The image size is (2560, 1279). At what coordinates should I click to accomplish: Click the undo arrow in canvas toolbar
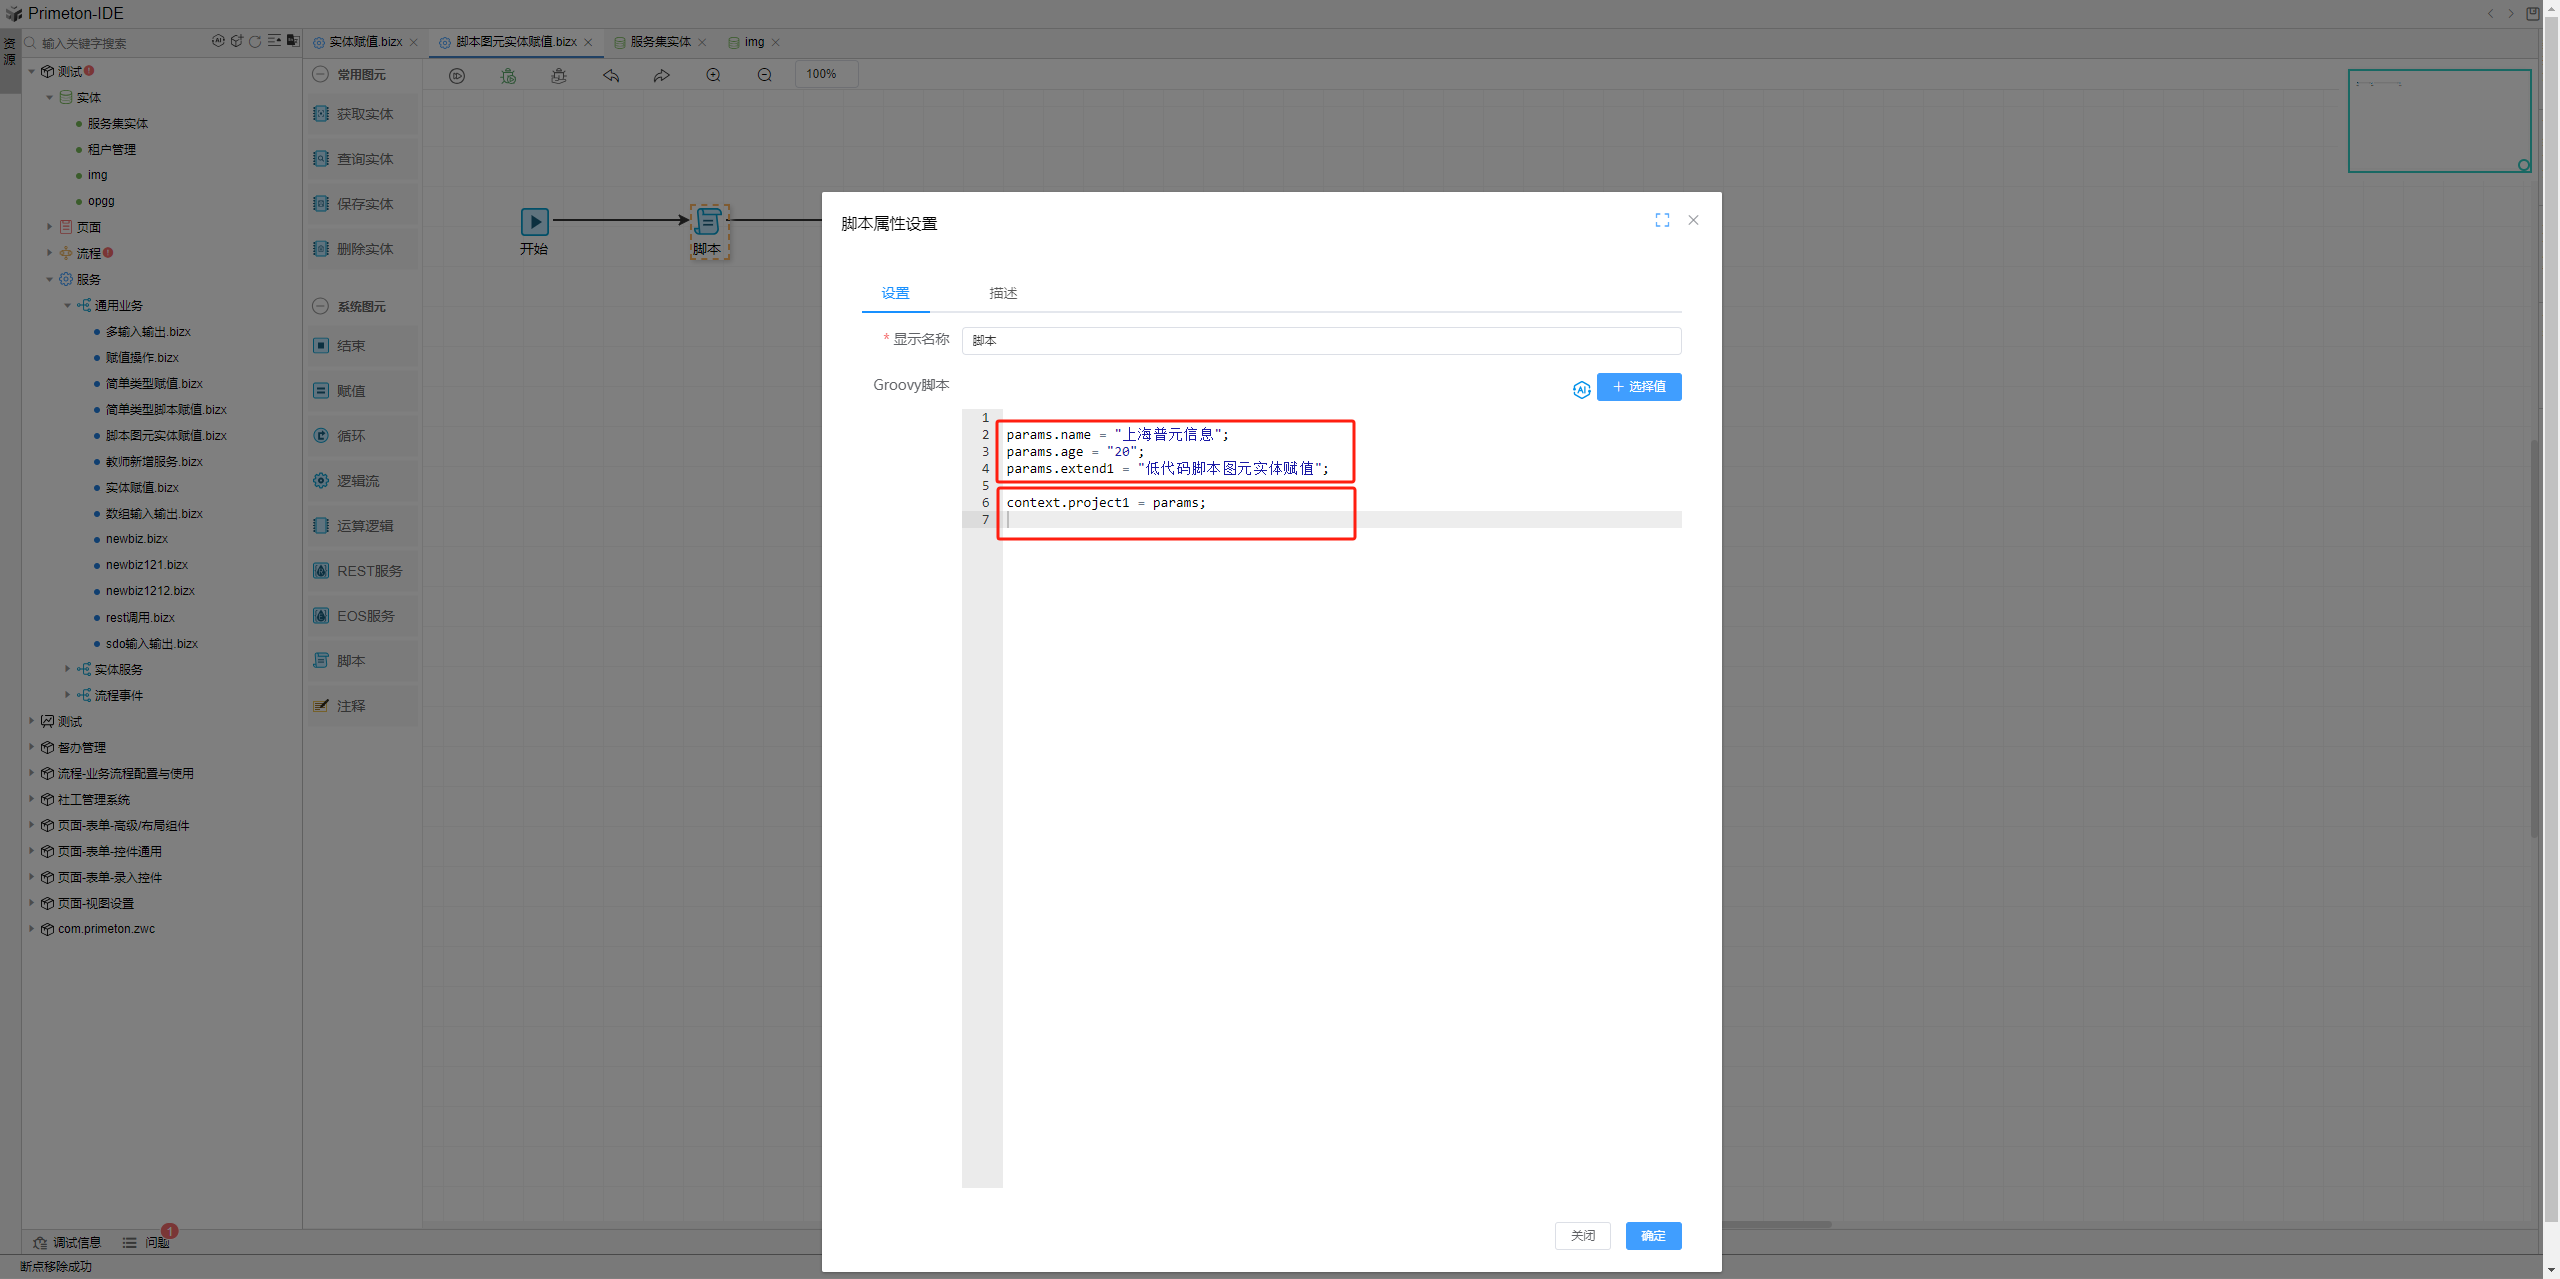(611, 75)
